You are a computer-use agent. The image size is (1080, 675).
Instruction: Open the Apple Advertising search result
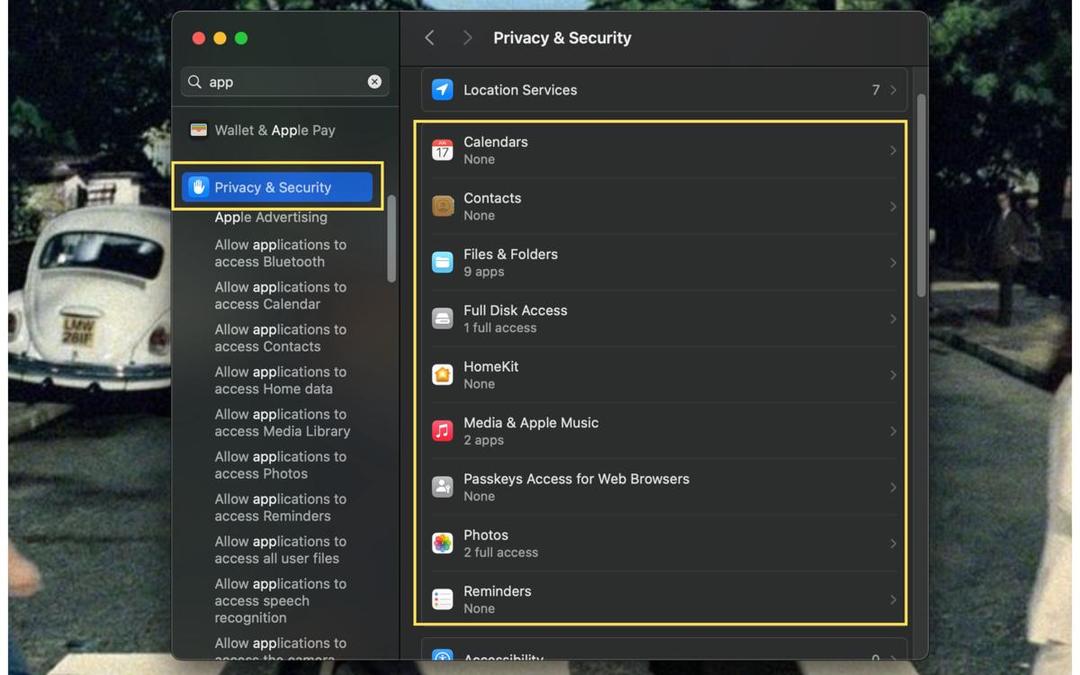coord(271,218)
